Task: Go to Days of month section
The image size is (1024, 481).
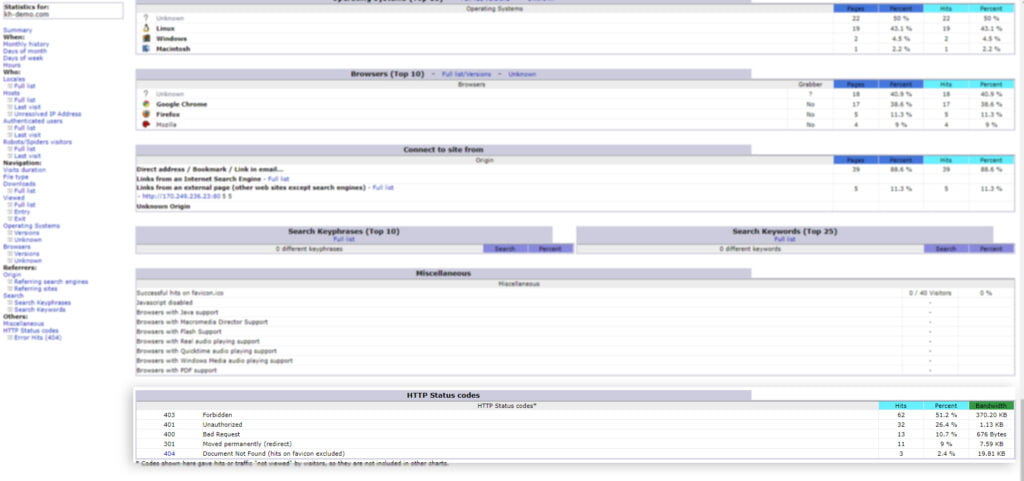Action: point(25,51)
